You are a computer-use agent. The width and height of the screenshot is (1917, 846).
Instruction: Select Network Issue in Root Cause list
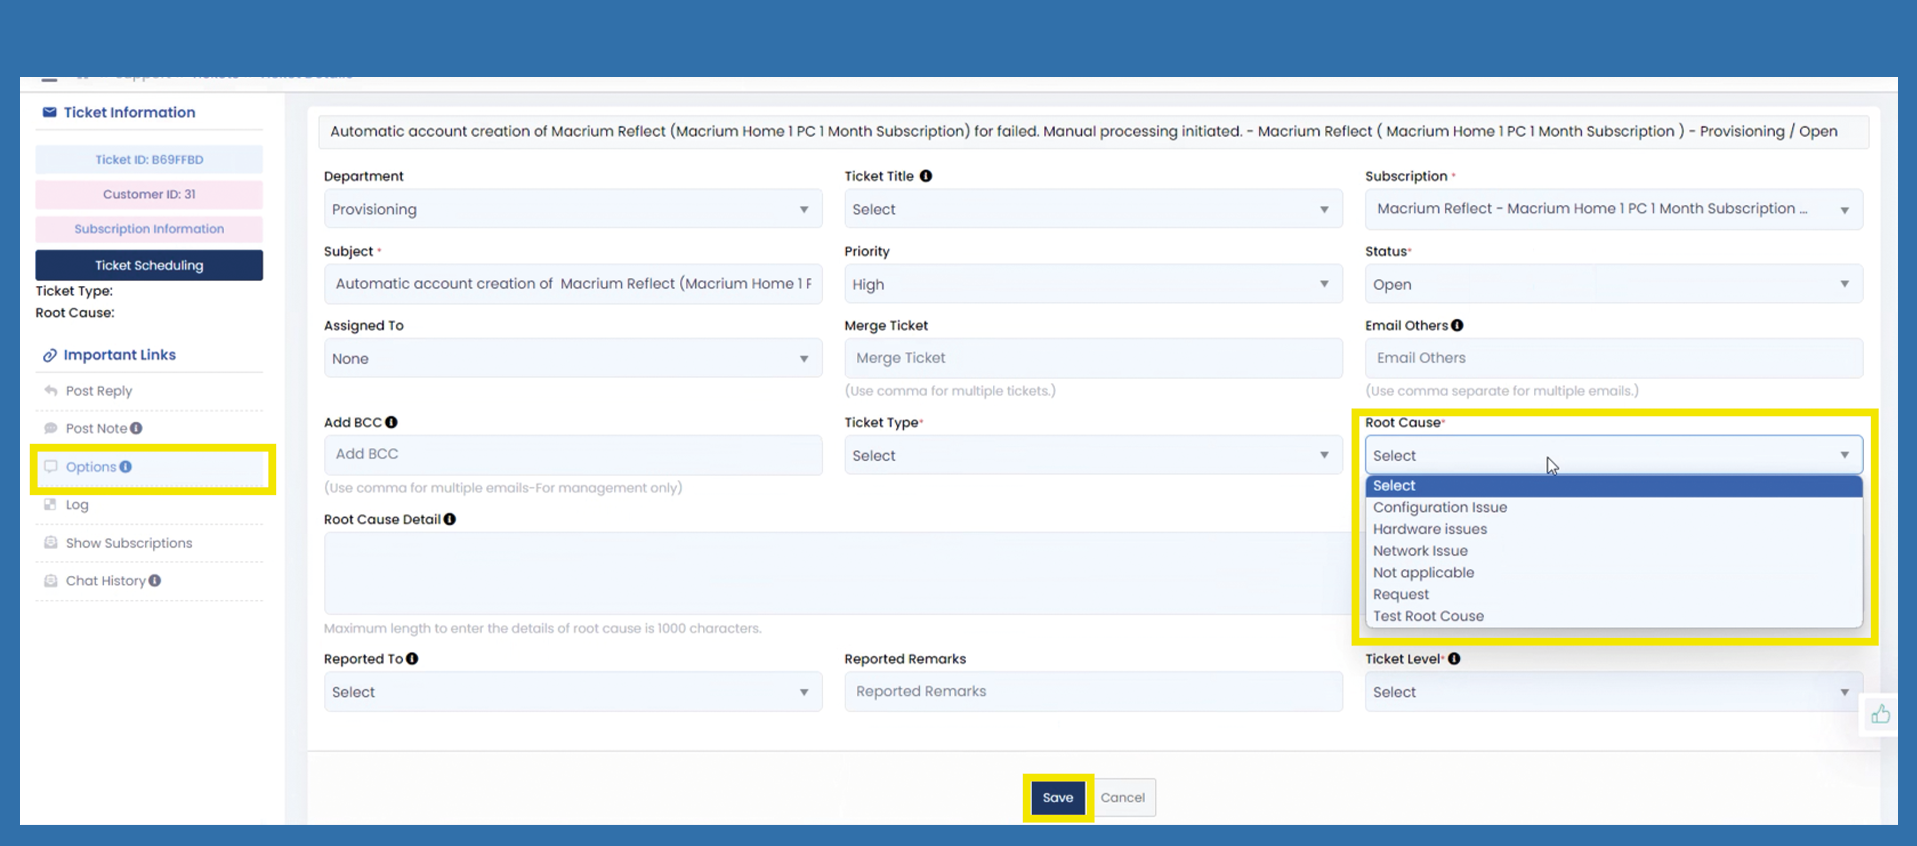[1420, 551]
